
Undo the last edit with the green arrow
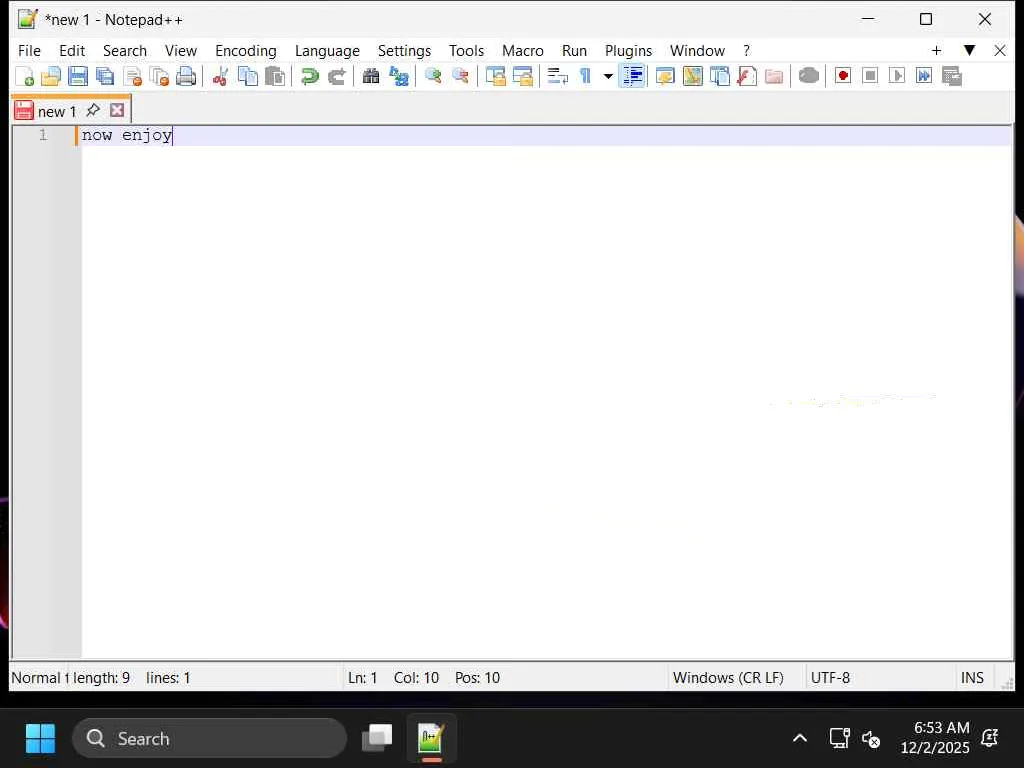coord(310,76)
